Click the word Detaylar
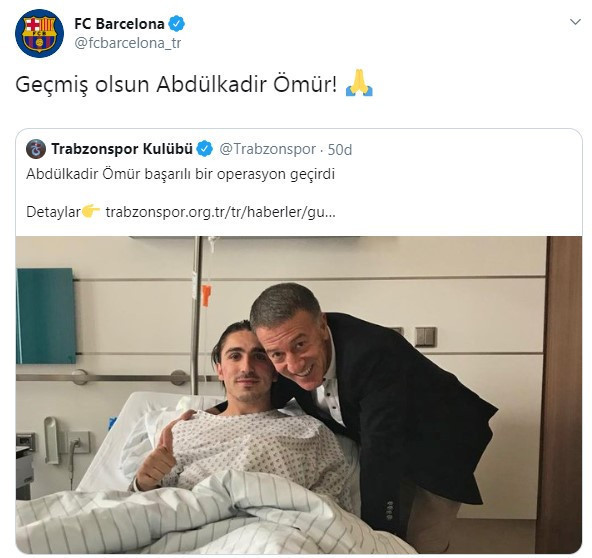 coord(53,212)
